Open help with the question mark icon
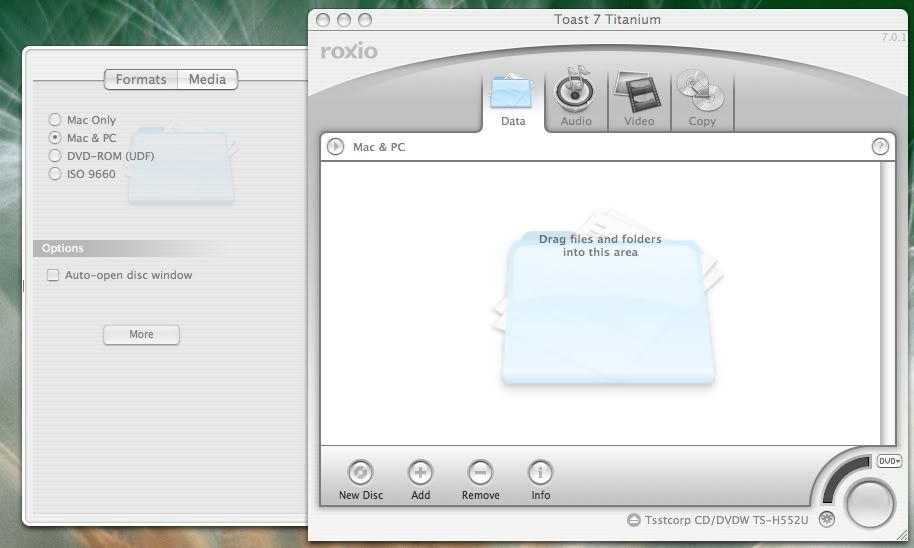The image size is (914, 548). coord(880,146)
